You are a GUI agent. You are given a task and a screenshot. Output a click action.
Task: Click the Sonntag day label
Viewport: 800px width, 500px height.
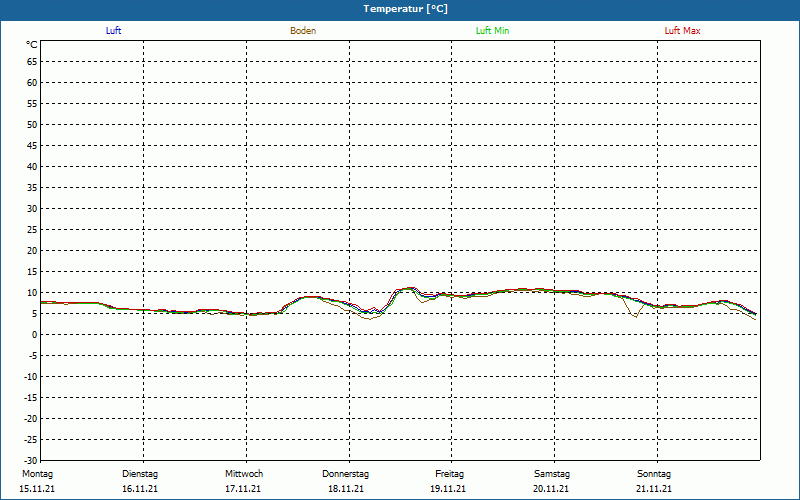coord(654,474)
